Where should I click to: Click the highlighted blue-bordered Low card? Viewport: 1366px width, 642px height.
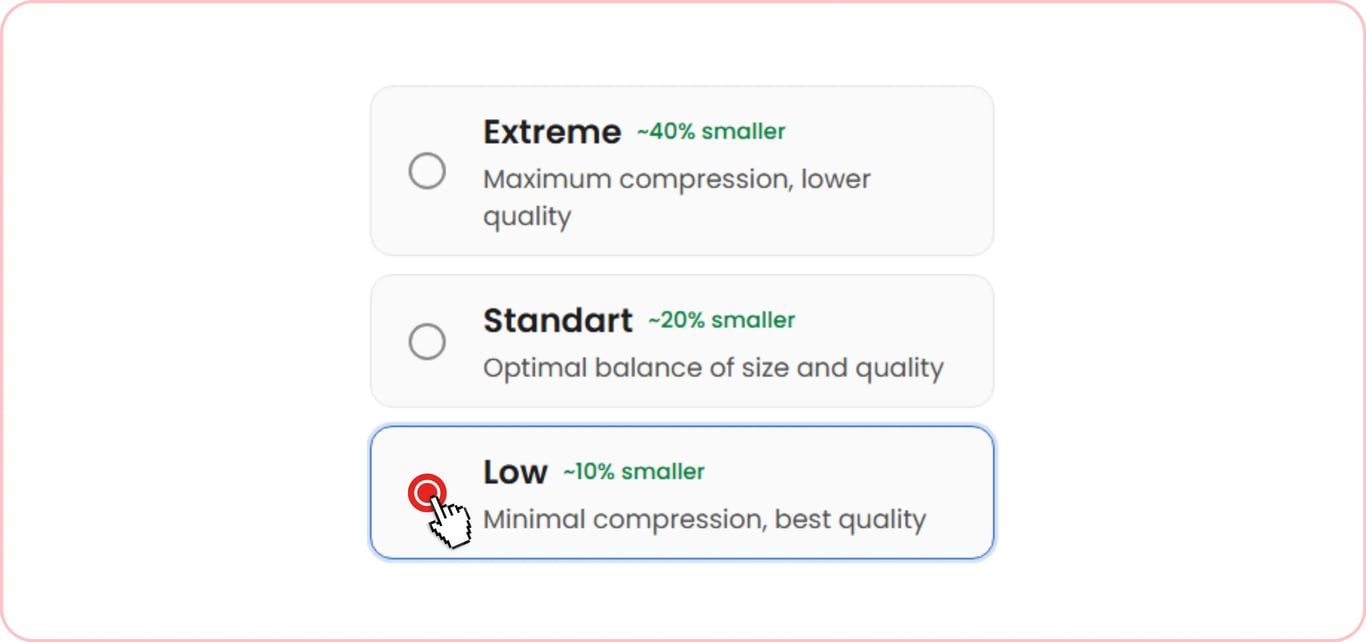pyautogui.click(x=682, y=492)
